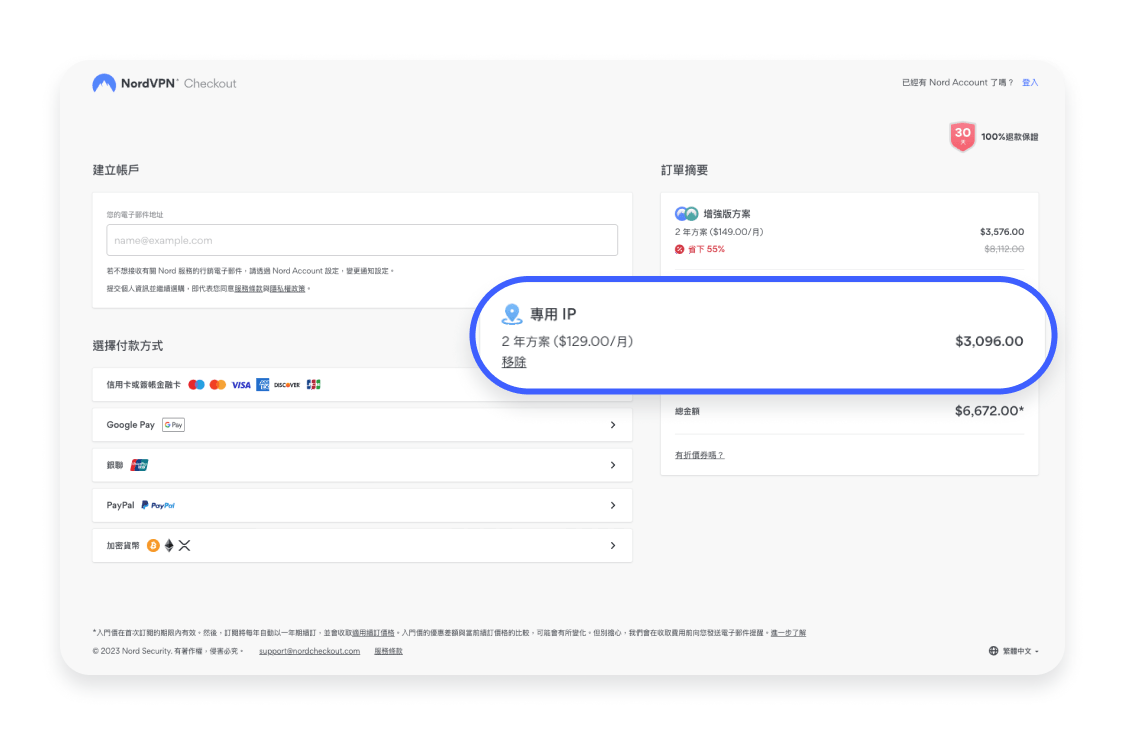The height and width of the screenshot is (735, 1125).
Task: Click support@nordcheckout.com email link
Action: coord(309,651)
